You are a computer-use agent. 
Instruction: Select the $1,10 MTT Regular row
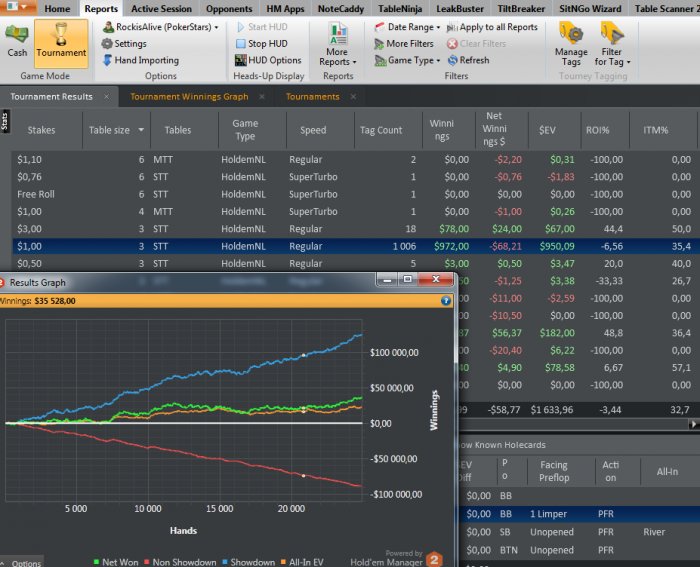(356, 160)
